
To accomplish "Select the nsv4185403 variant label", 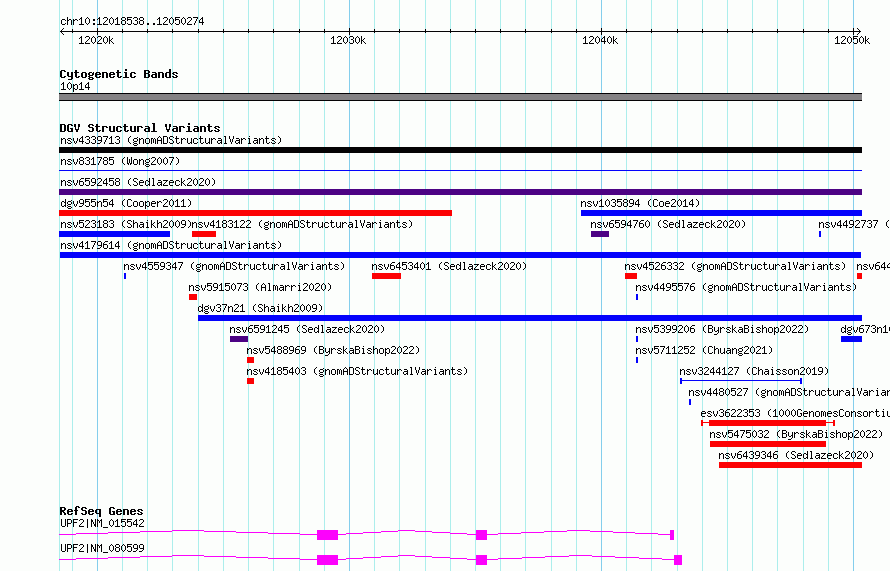I will click(357, 371).
